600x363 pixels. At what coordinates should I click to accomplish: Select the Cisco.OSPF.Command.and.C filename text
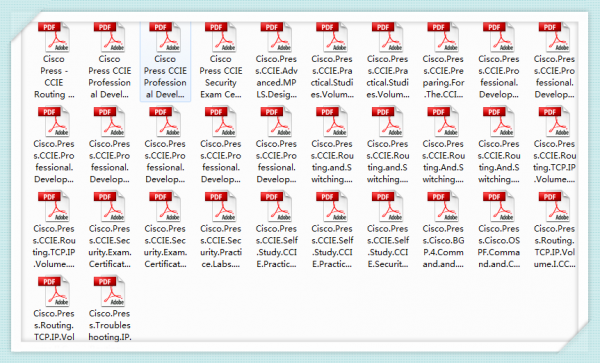coord(499,246)
